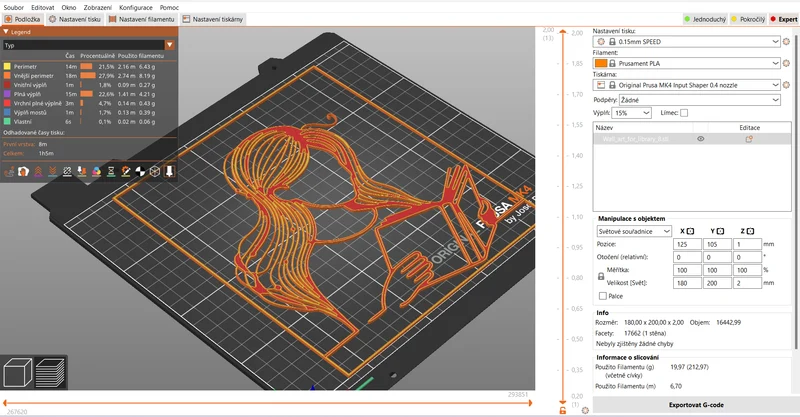Collapse the Legend panel triangle
Image resolution: width=800 pixels, height=417 pixels.
click(6, 32)
